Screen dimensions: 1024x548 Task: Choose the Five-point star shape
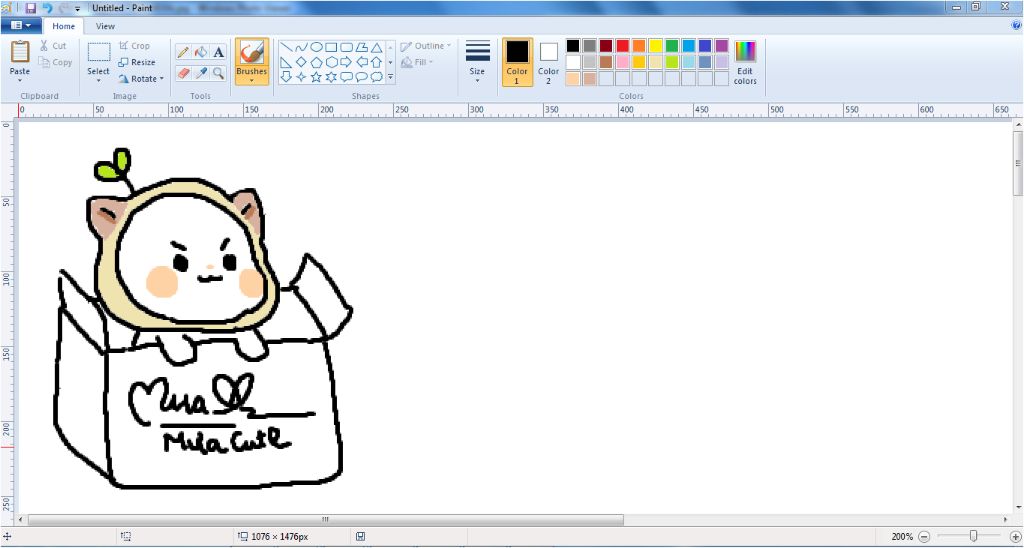click(316, 77)
